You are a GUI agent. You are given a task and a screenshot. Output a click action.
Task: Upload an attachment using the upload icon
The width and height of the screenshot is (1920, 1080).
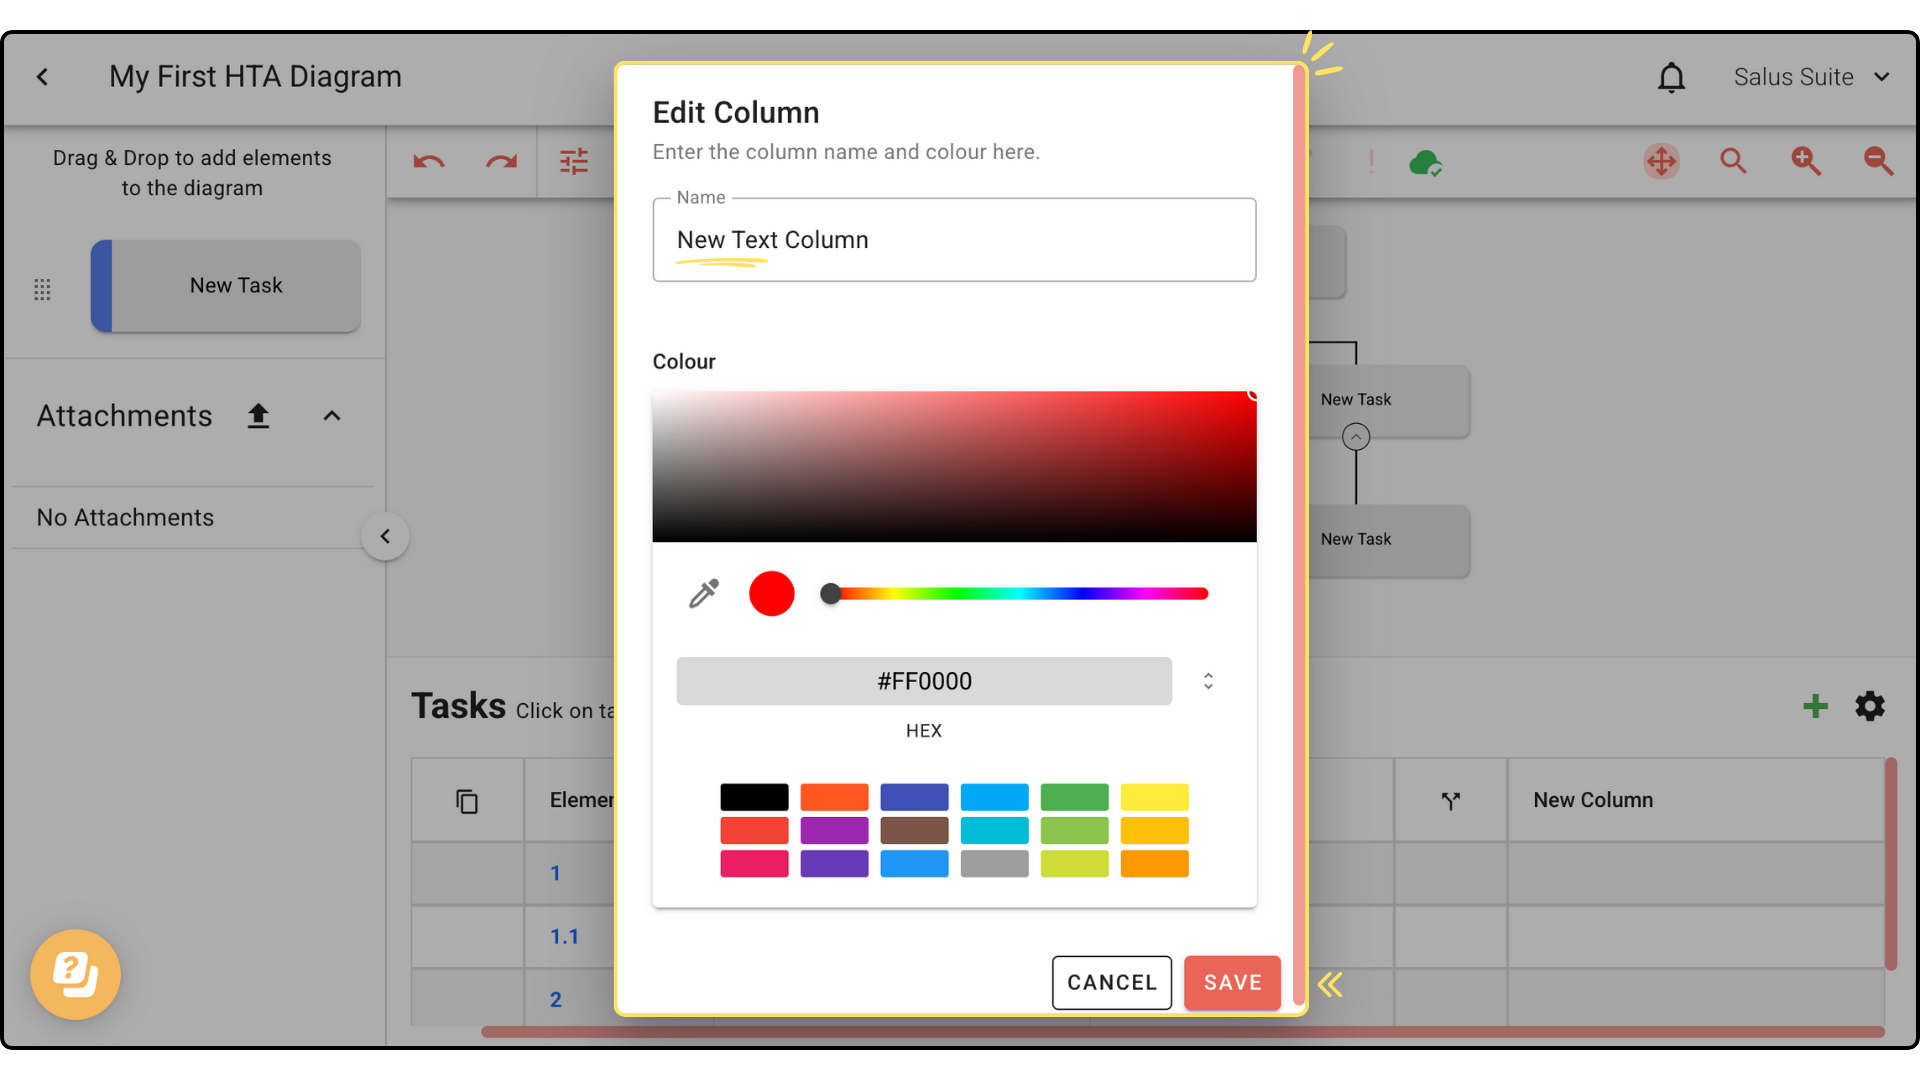pos(258,416)
